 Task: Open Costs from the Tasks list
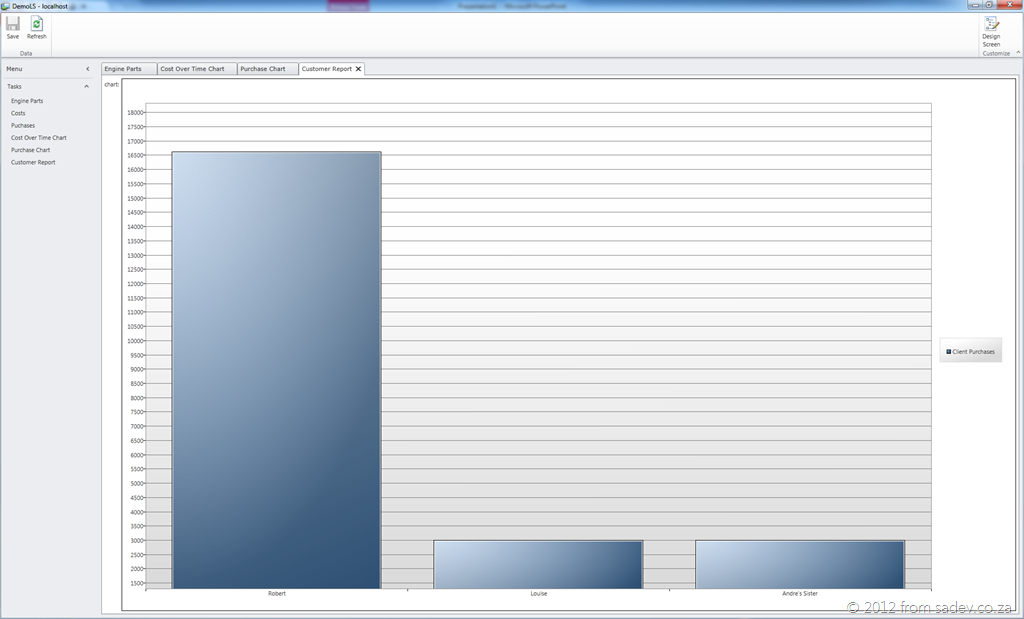[18, 113]
